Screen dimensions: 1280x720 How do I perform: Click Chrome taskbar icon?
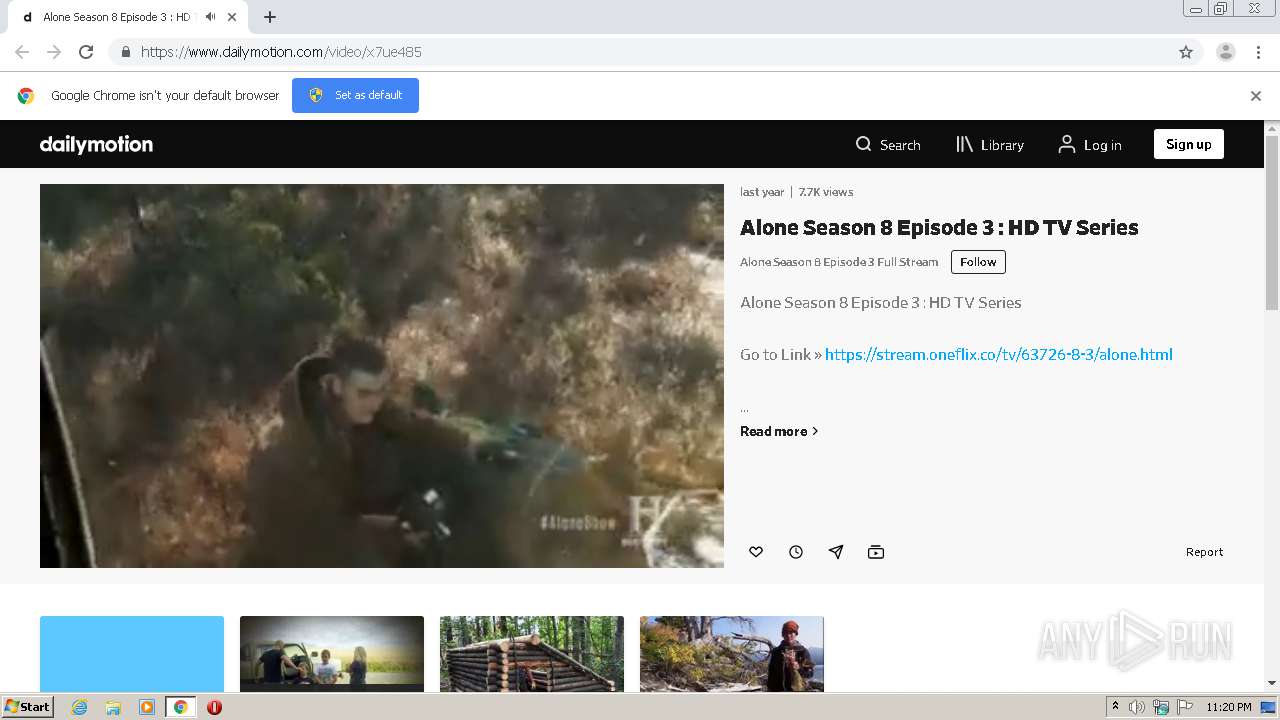coord(181,707)
